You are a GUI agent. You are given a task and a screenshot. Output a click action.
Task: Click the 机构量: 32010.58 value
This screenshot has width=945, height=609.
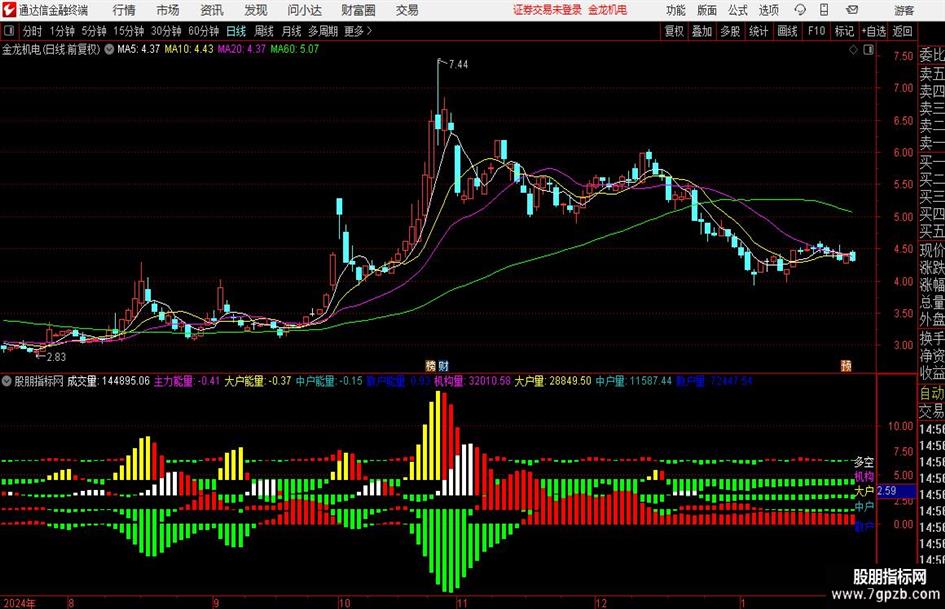(472, 381)
